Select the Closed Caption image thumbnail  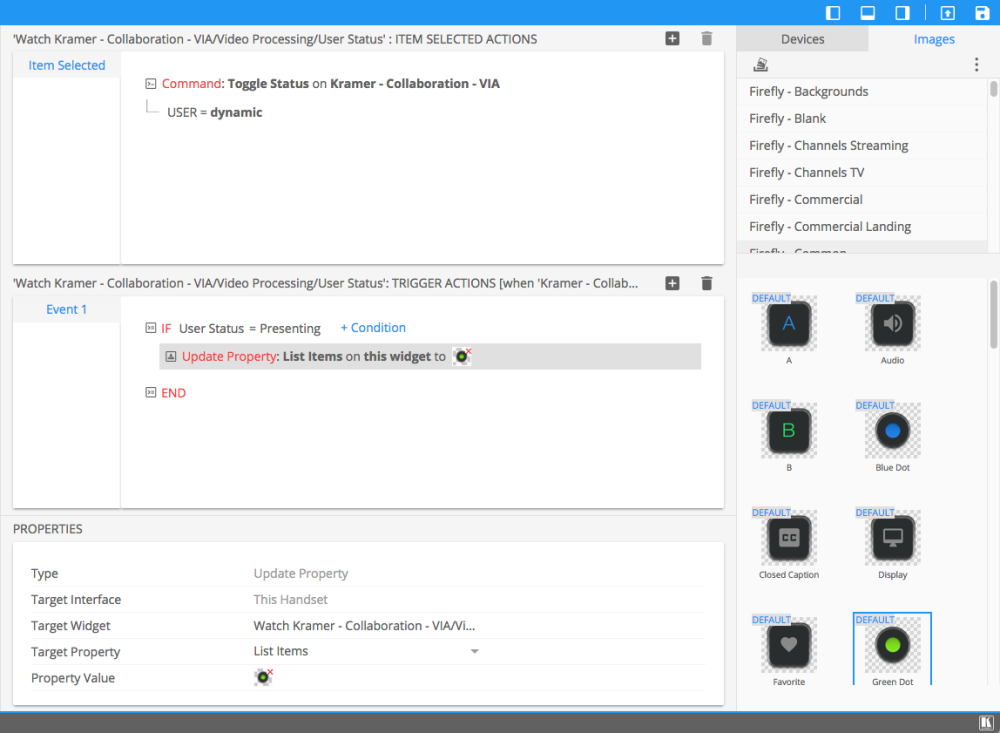(789, 538)
